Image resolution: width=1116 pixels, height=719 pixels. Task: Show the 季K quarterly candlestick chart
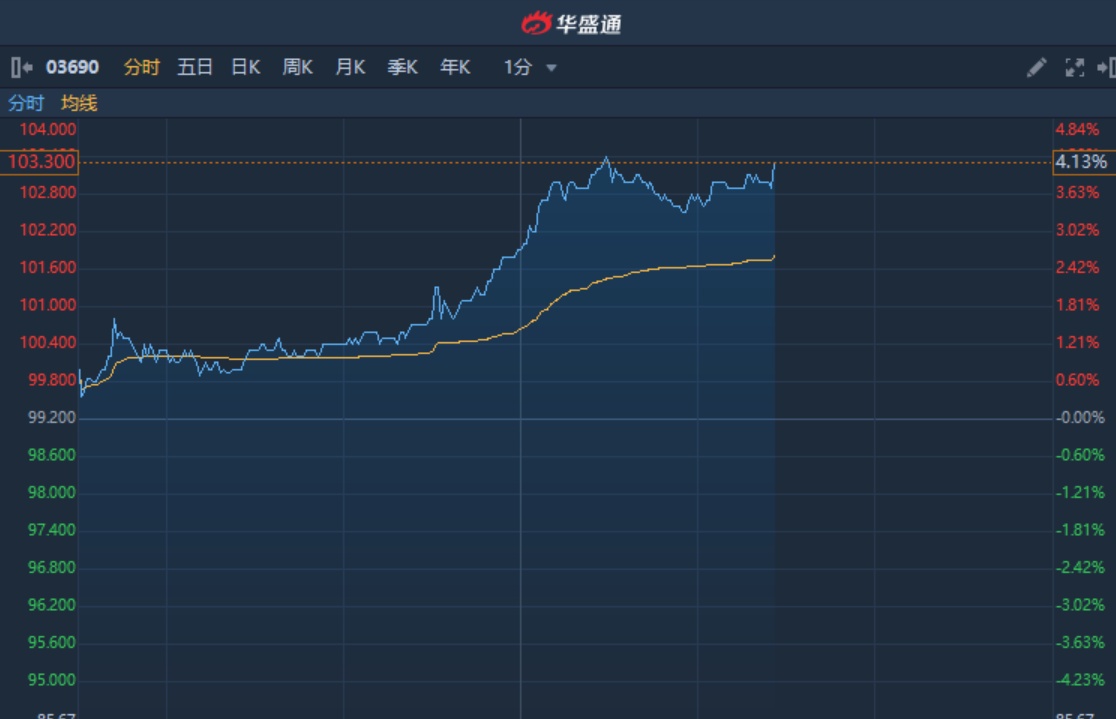402,67
